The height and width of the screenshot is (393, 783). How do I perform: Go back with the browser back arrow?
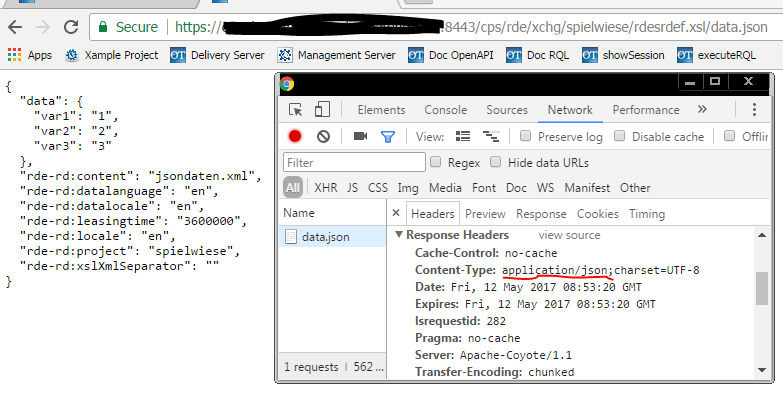point(15,27)
